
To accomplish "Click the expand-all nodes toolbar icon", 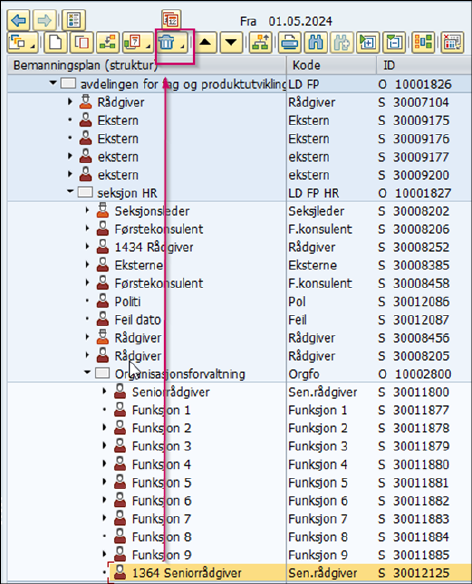I will [367, 42].
